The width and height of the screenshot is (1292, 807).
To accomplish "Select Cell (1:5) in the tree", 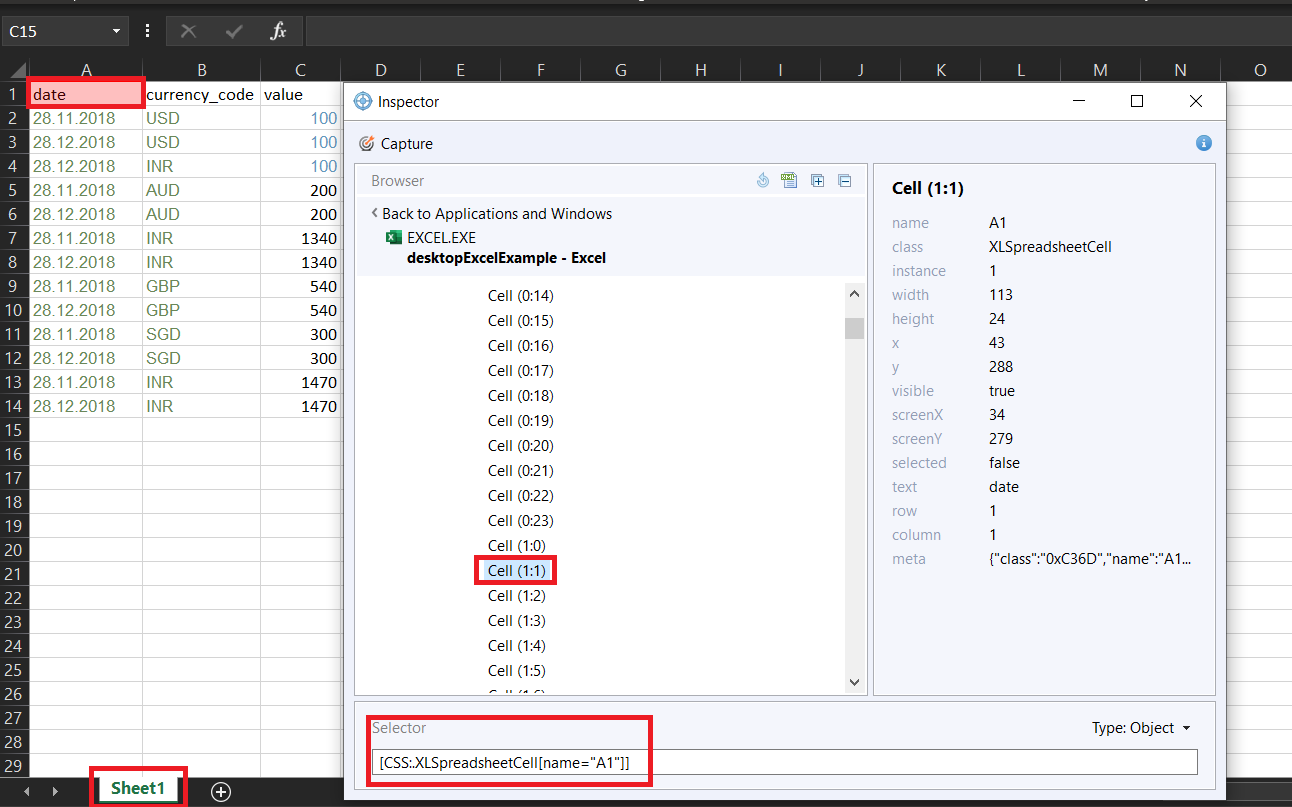I will point(516,671).
